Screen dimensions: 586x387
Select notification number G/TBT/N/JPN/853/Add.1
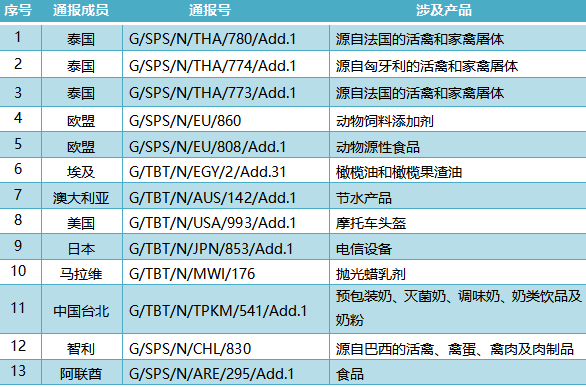point(211,249)
